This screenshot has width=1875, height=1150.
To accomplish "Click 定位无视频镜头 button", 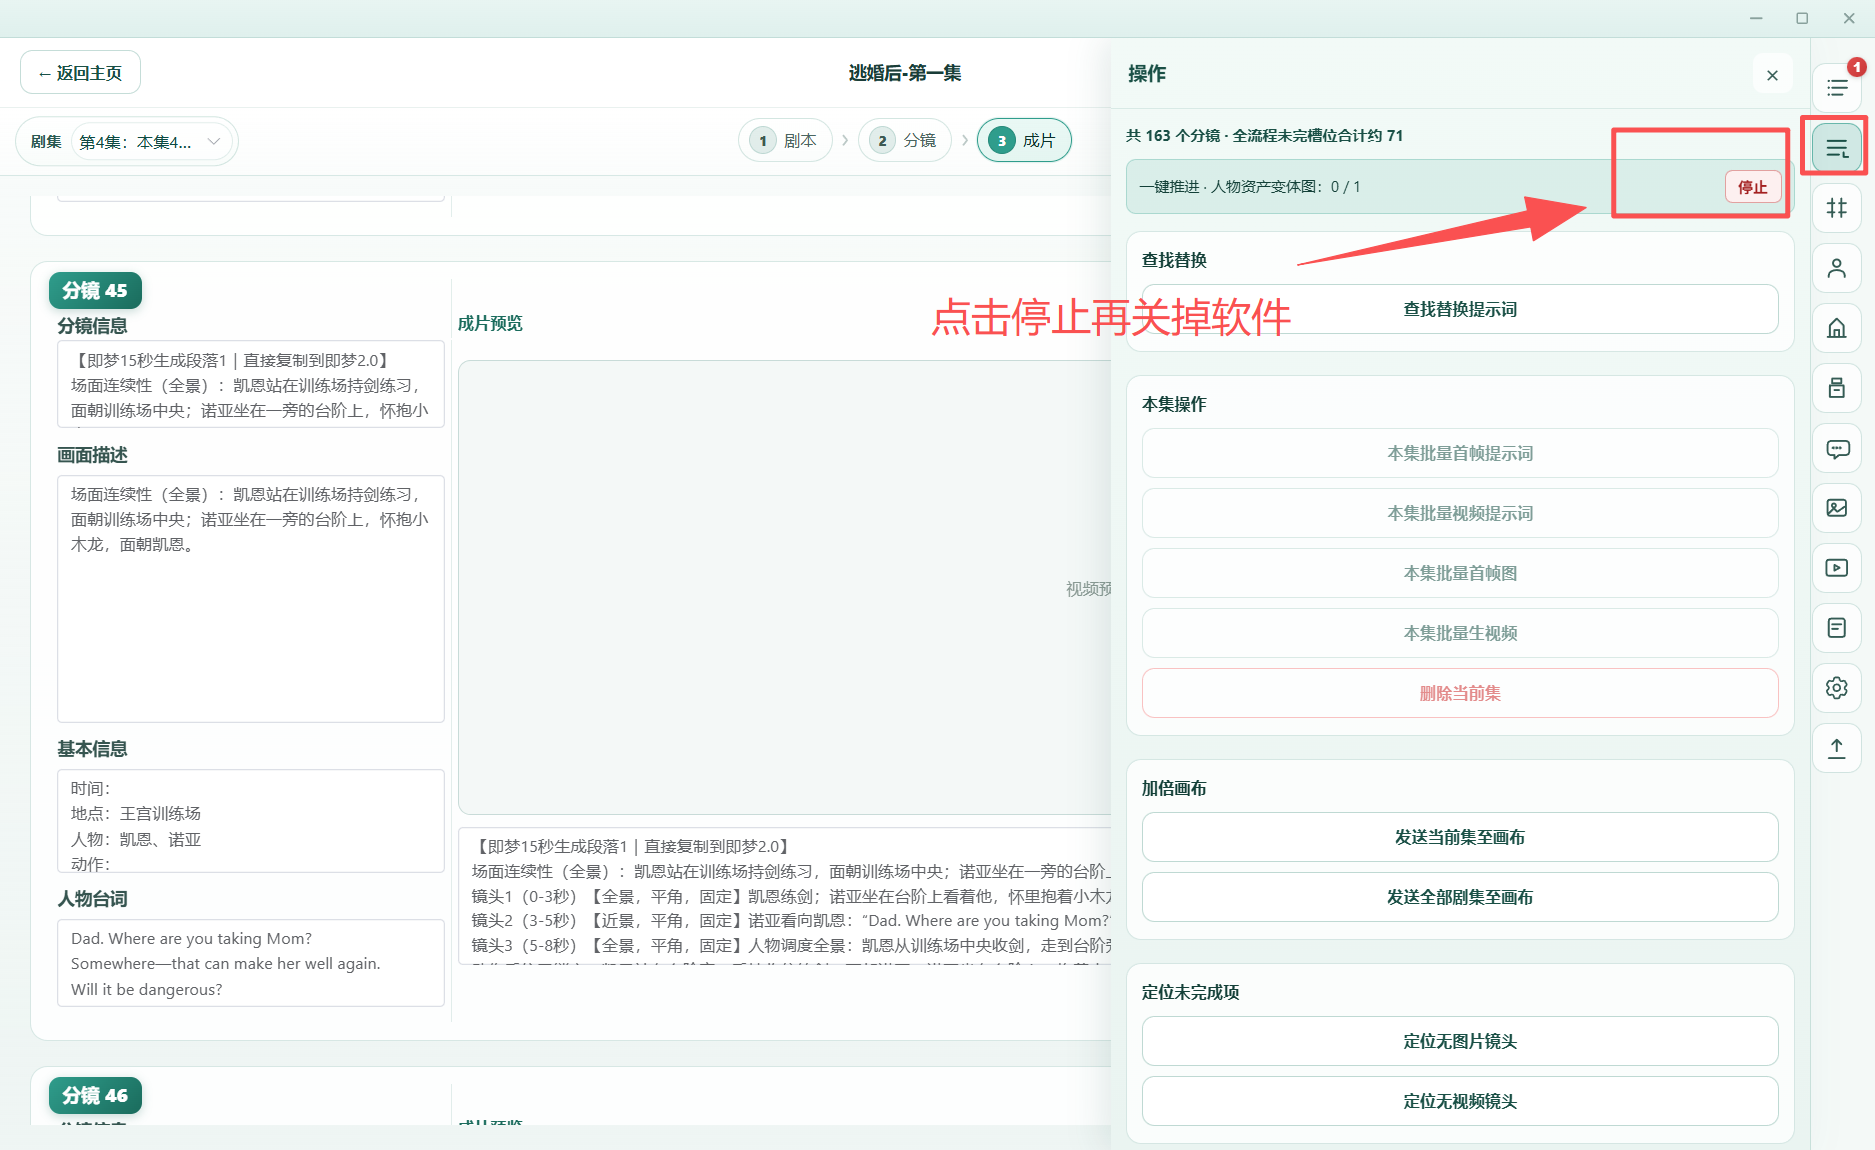I will [x=1460, y=1101].
